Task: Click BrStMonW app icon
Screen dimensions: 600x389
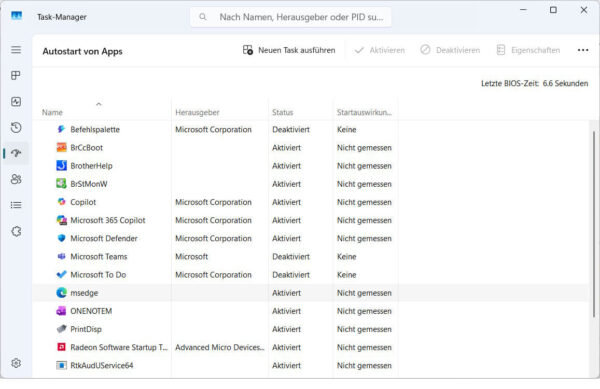Action: coord(61,184)
